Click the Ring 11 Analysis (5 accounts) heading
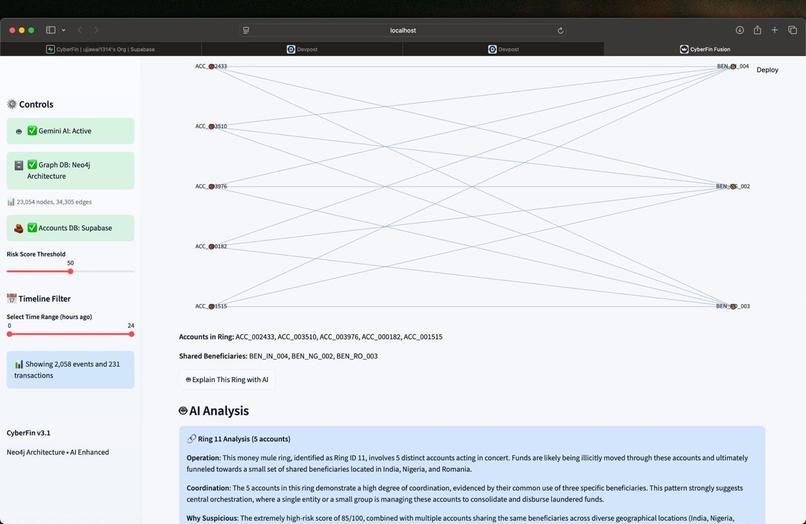This screenshot has height=524, width=806. point(244,439)
